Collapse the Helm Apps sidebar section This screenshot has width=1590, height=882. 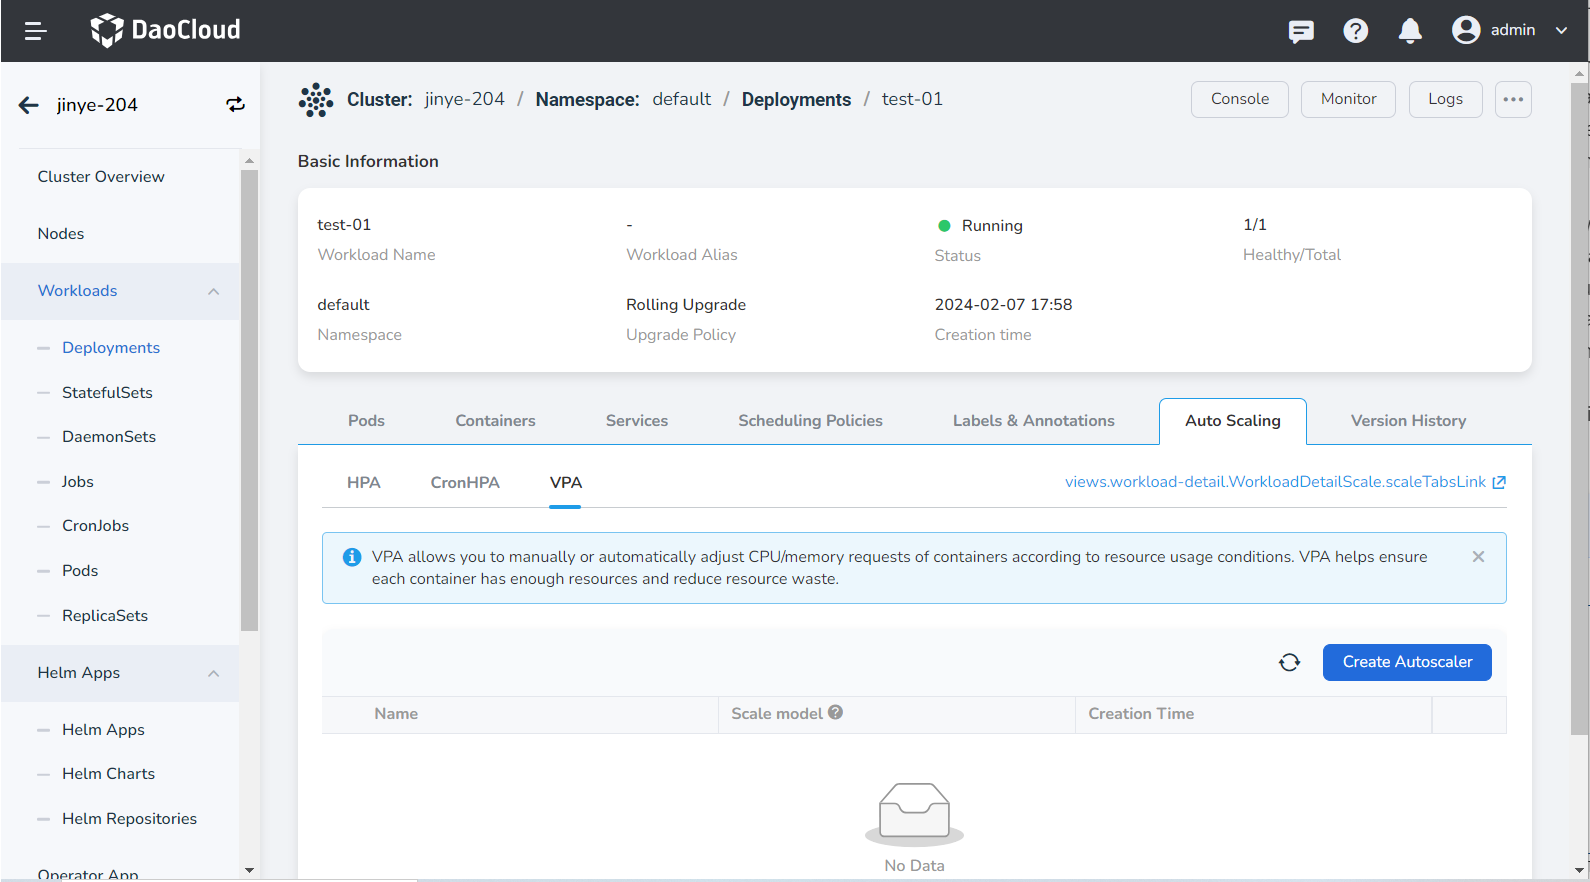213,673
